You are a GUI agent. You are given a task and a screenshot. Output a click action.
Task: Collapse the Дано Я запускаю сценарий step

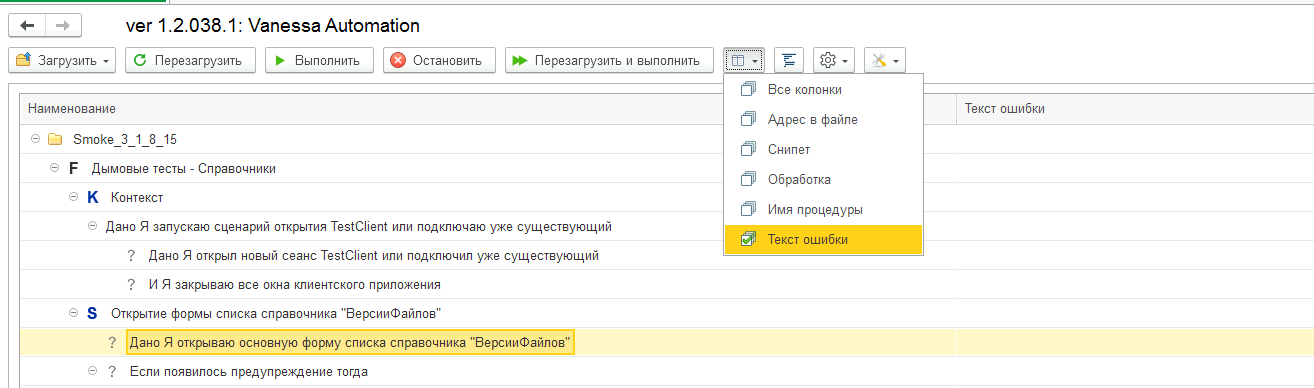click(93, 227)
